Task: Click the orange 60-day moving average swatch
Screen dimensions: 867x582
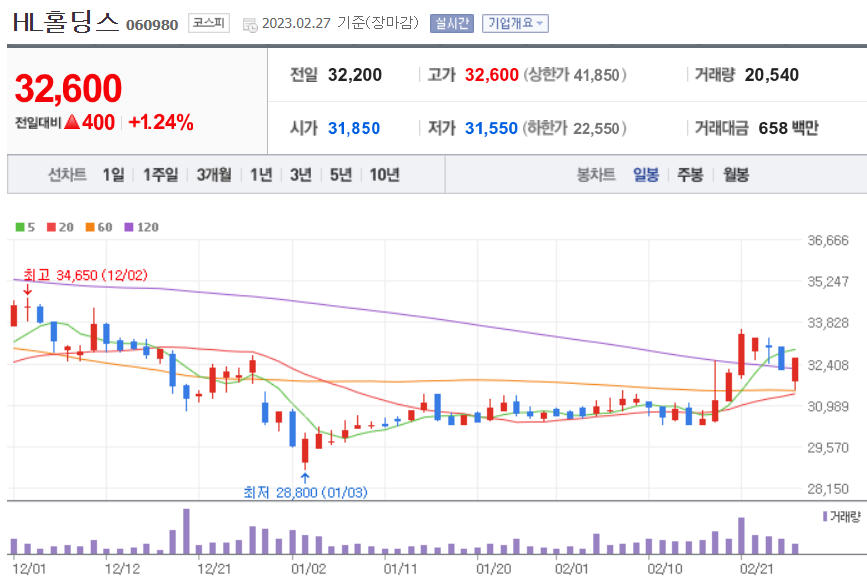Action: point(90,227)
